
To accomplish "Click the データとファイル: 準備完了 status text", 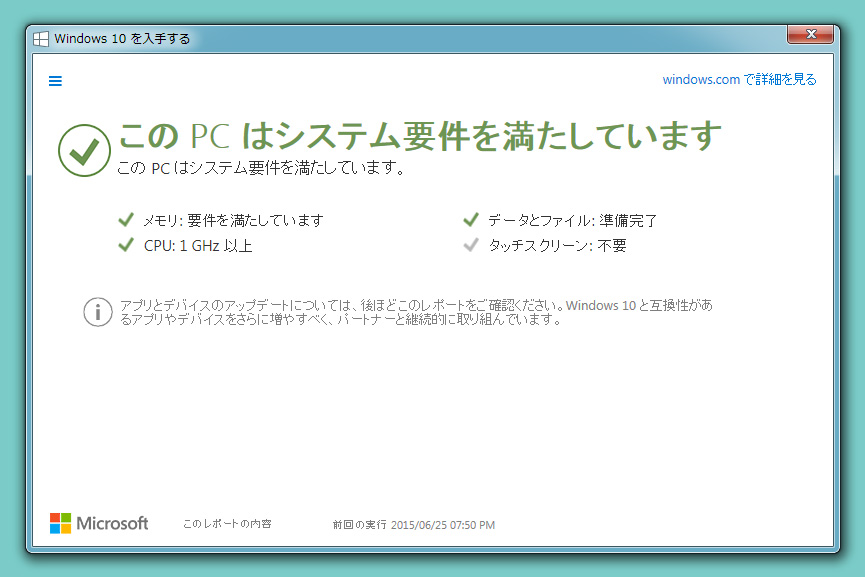I will (x=572, y=220).
